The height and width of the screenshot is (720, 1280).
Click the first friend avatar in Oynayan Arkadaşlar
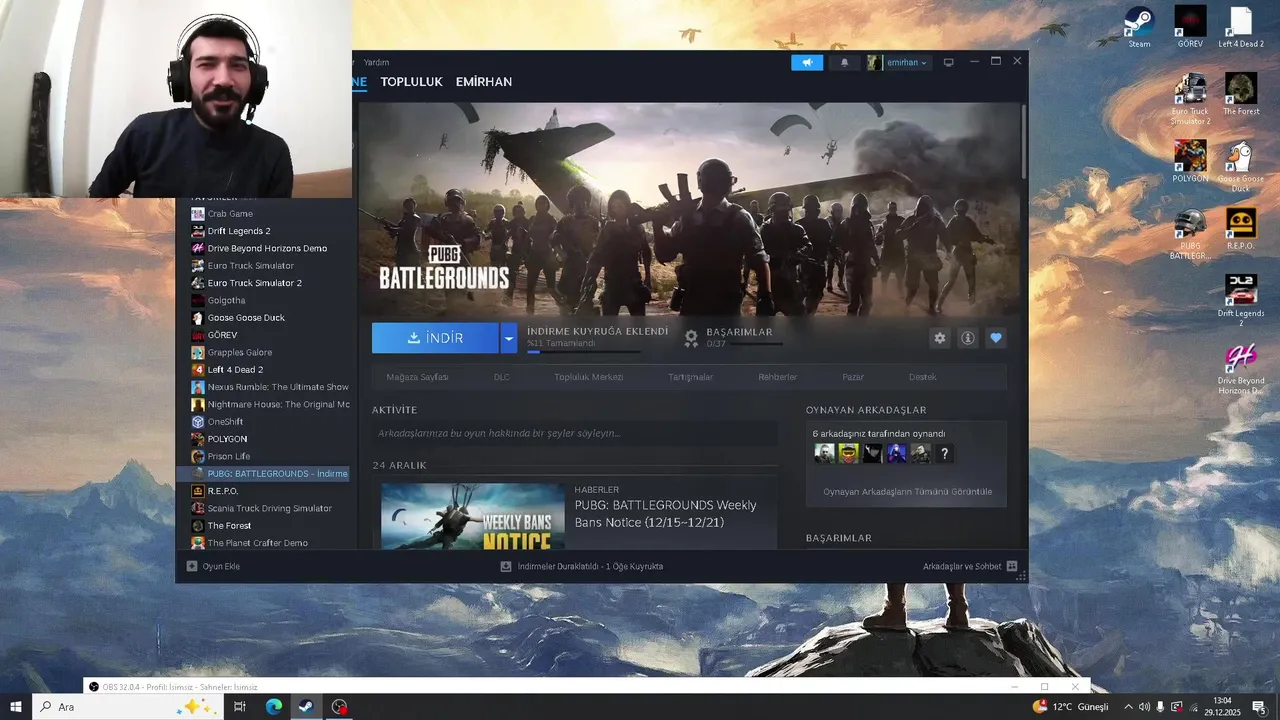(x=824, y=454)
